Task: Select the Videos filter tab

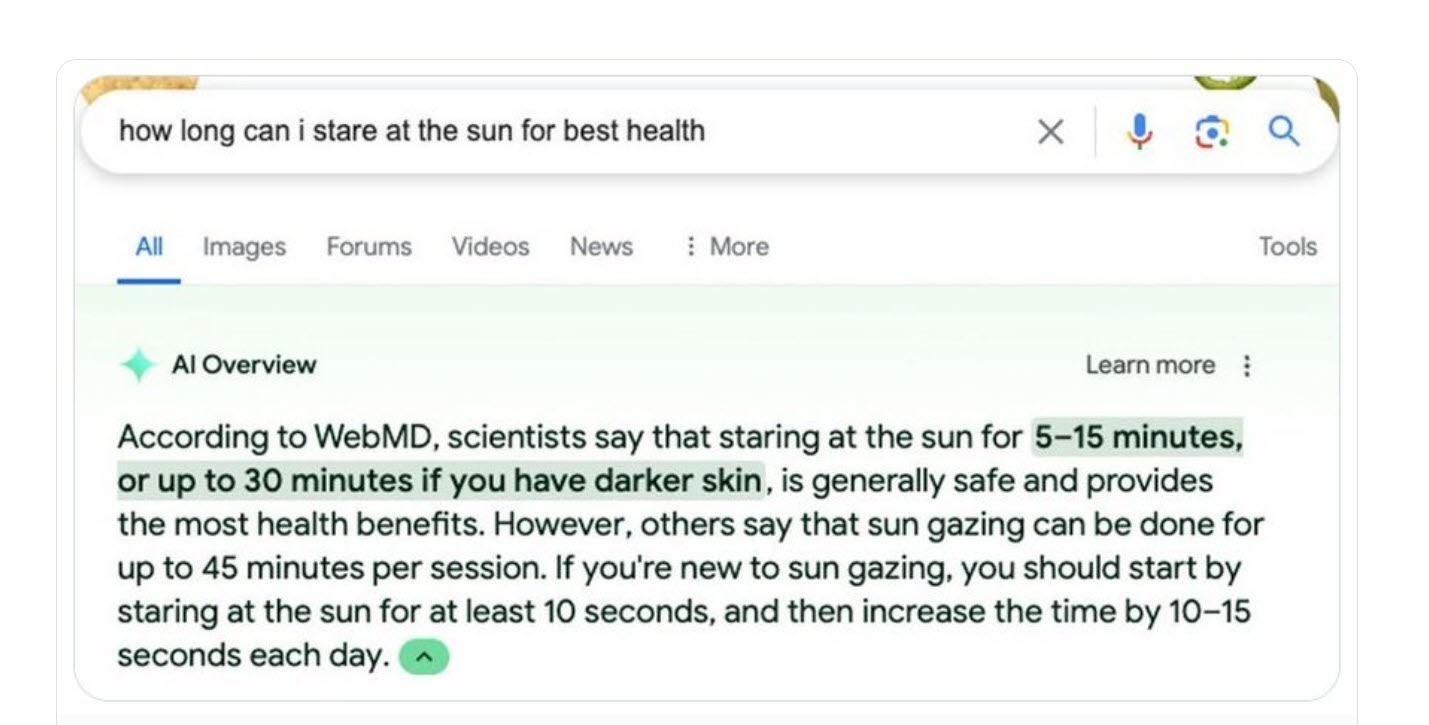Action: pos(489,246)
